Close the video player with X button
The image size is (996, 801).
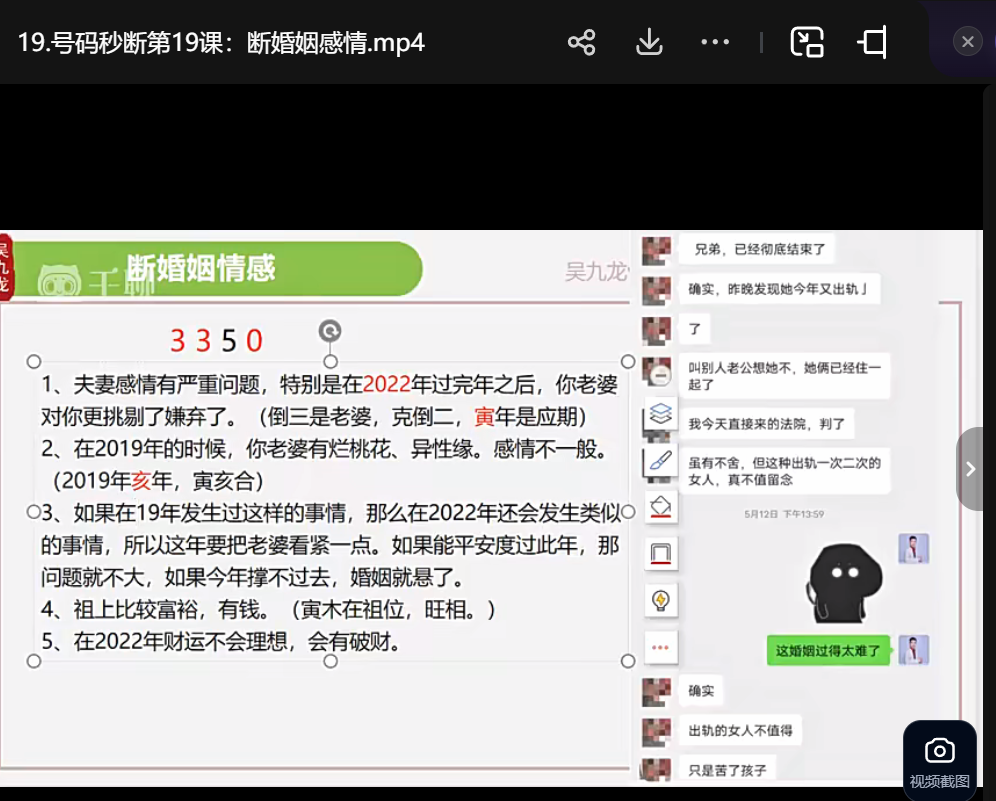(x=966, y=42)
